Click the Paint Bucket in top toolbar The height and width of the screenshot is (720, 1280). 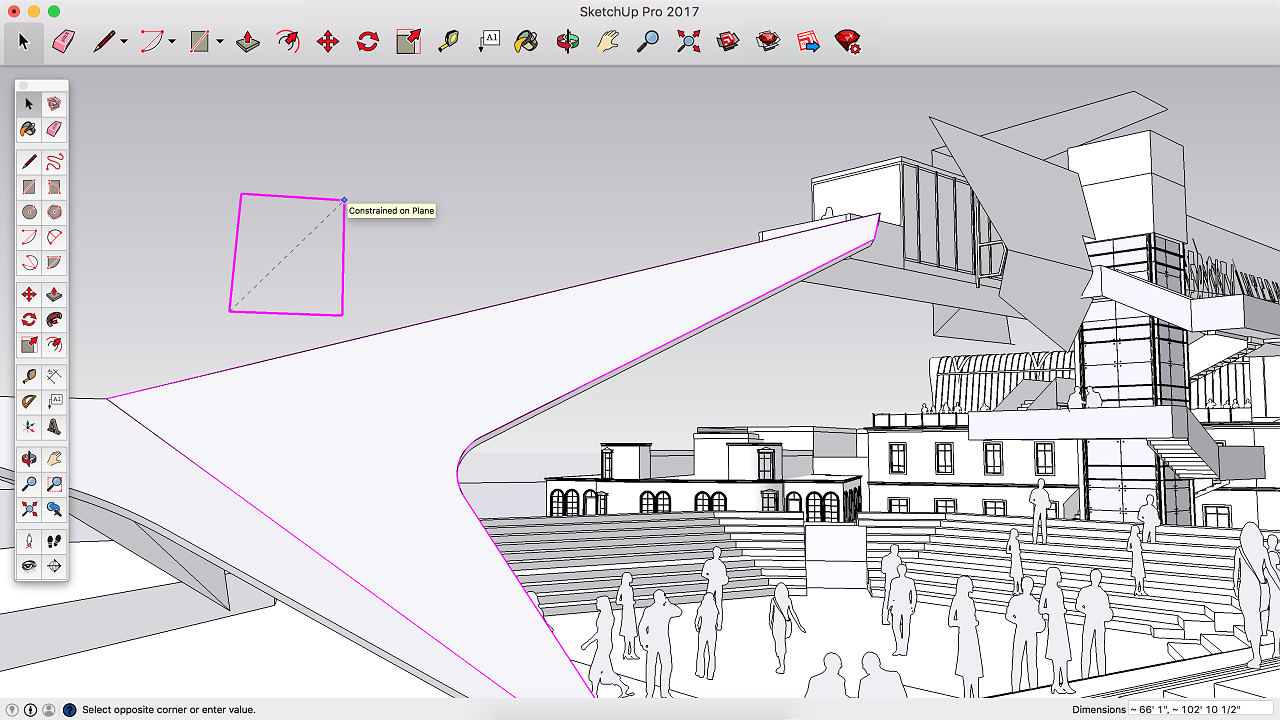[526, 42]
